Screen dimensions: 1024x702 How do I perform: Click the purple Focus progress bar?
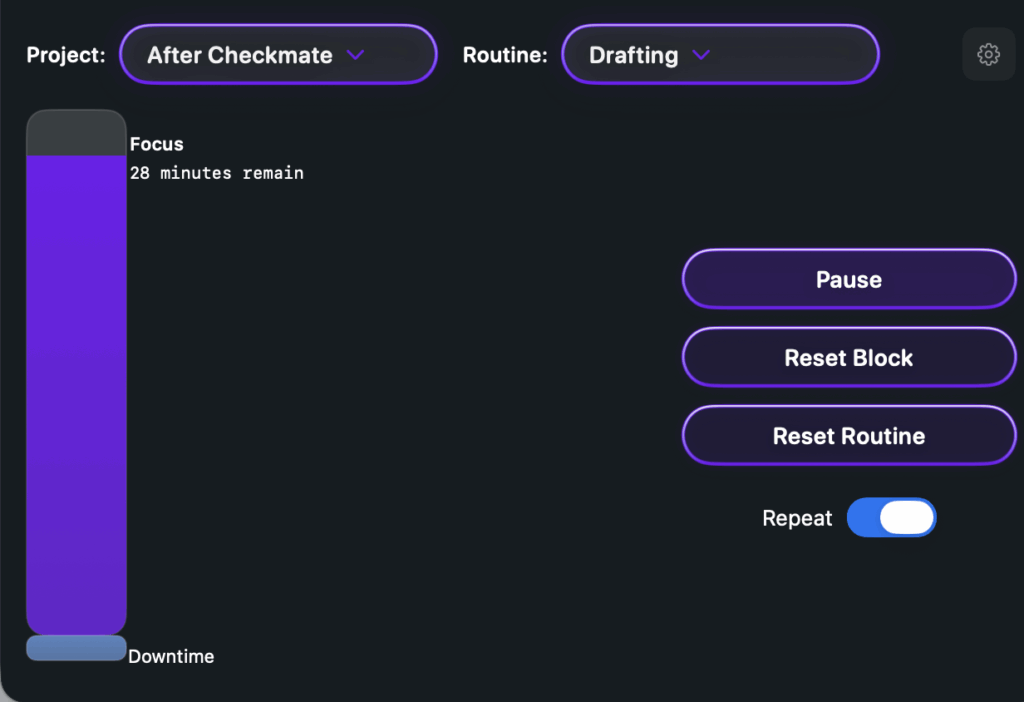coord(76,395)
